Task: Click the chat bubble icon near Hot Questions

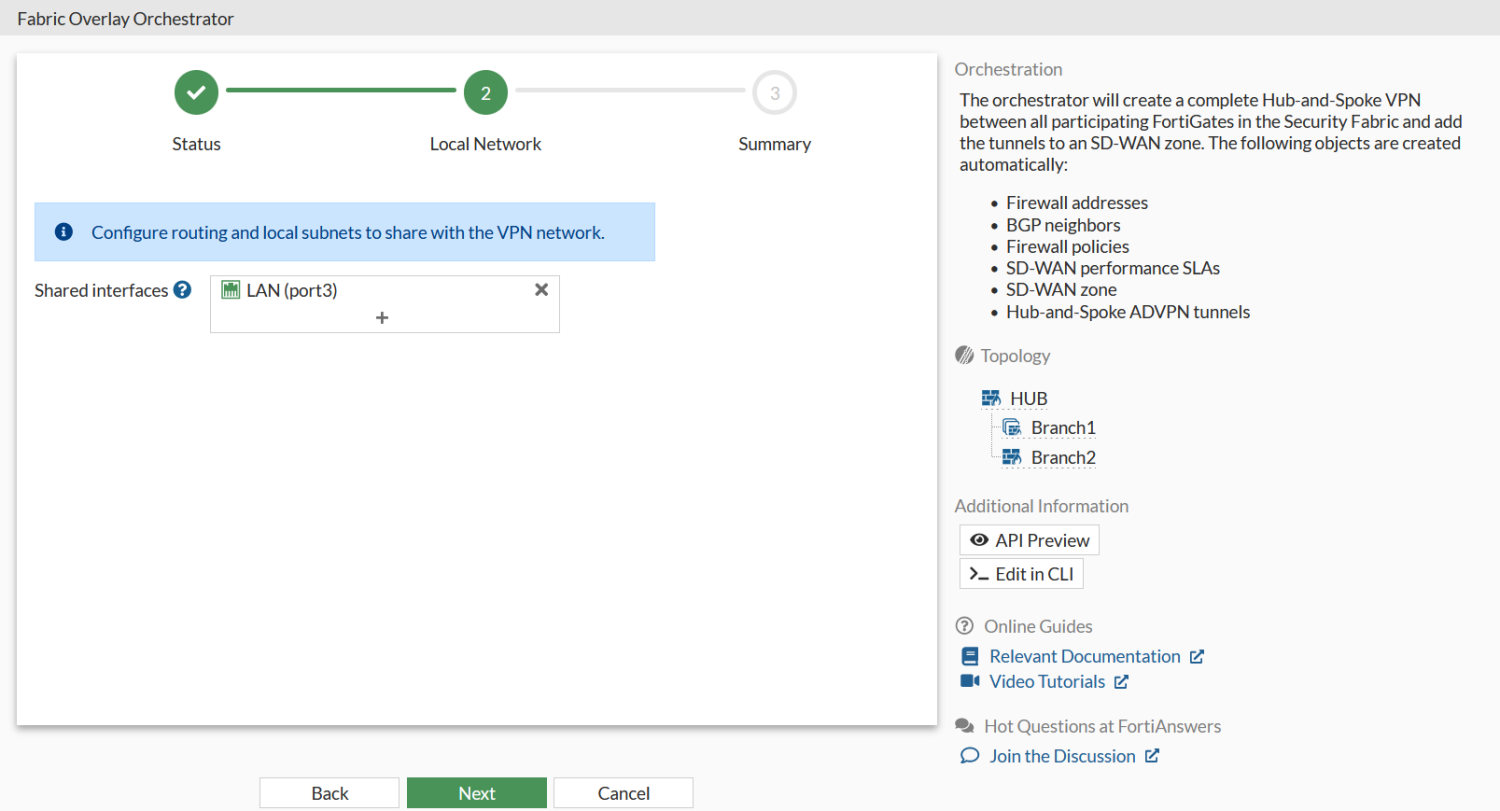Action: [x=963, y=725]
